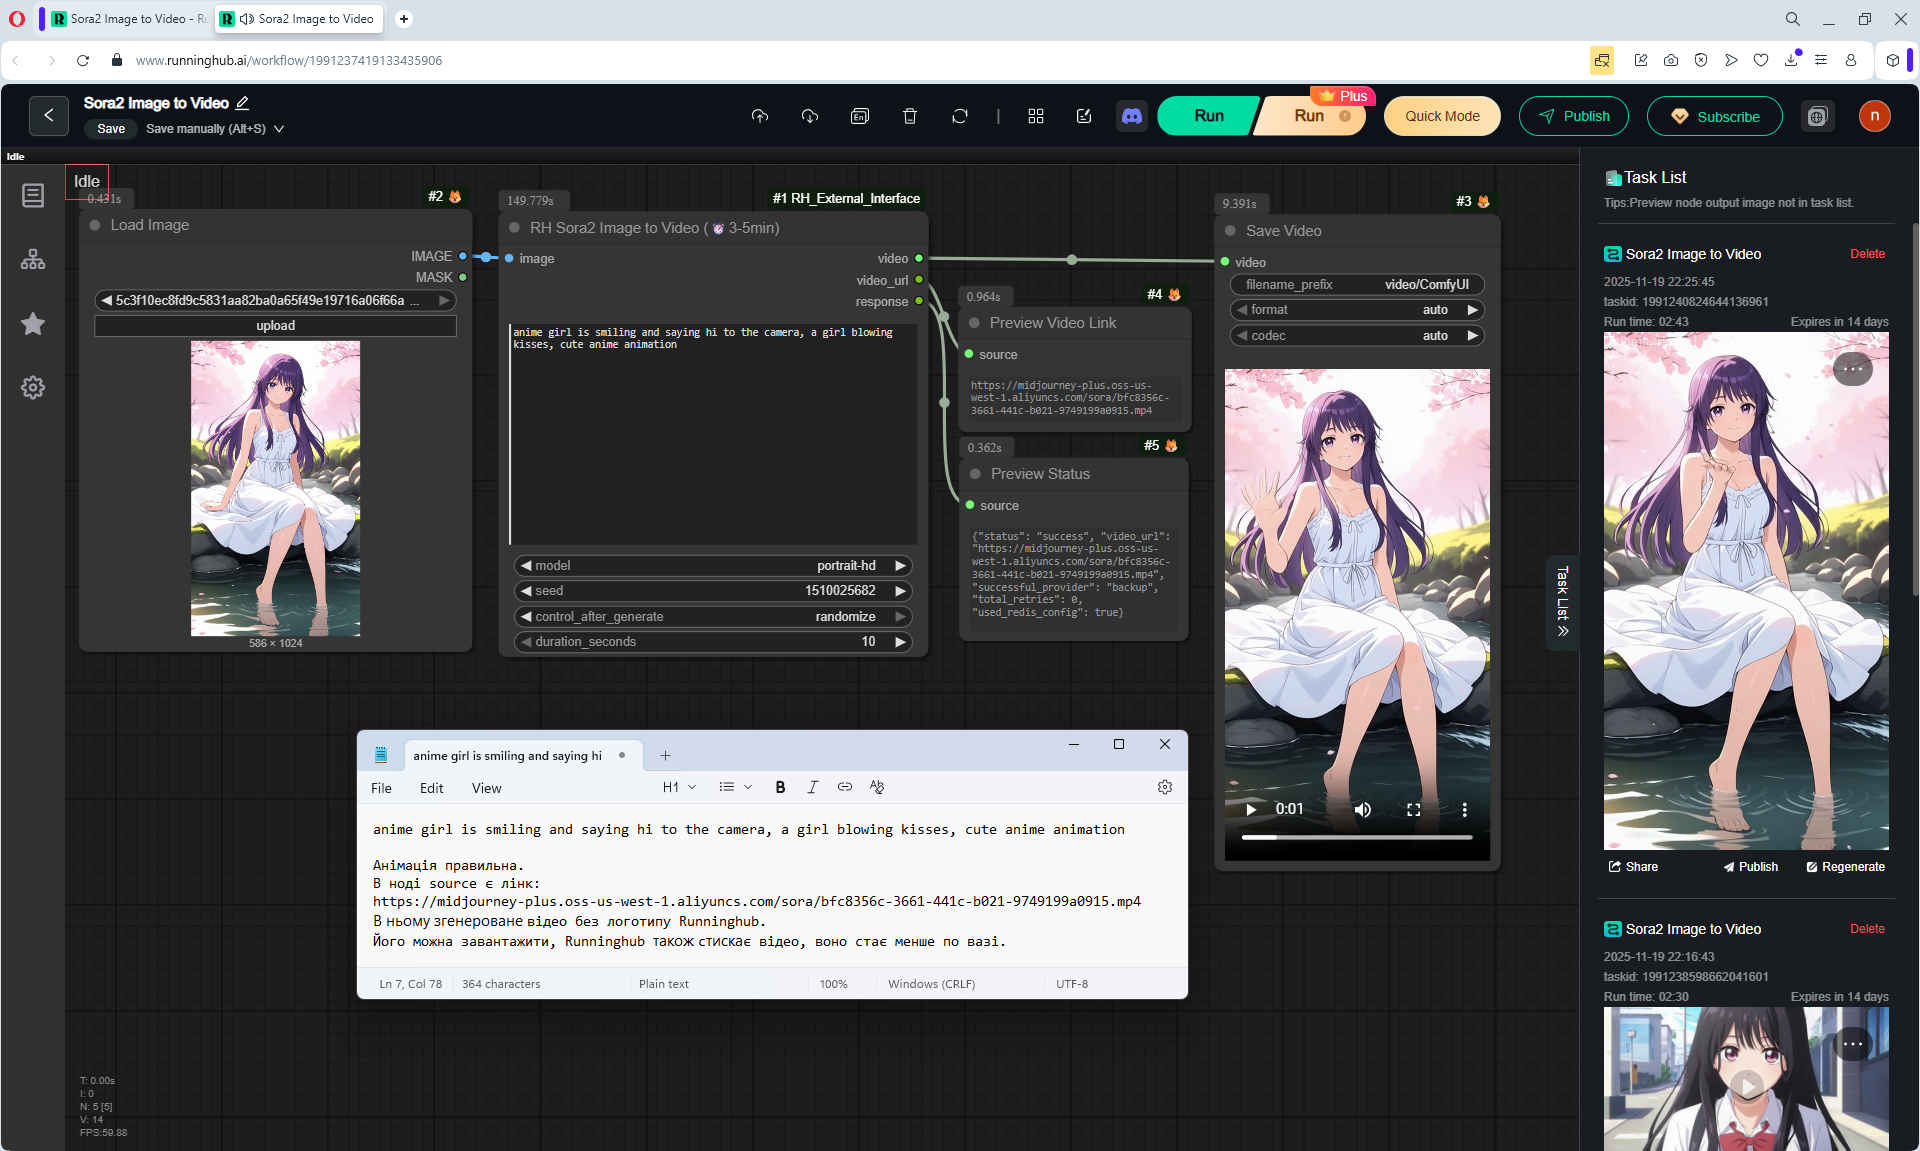Viewport: 1920px width, 1151px height.
Task: Open the favorites star sidebar icon
Action: coord(33,323)
